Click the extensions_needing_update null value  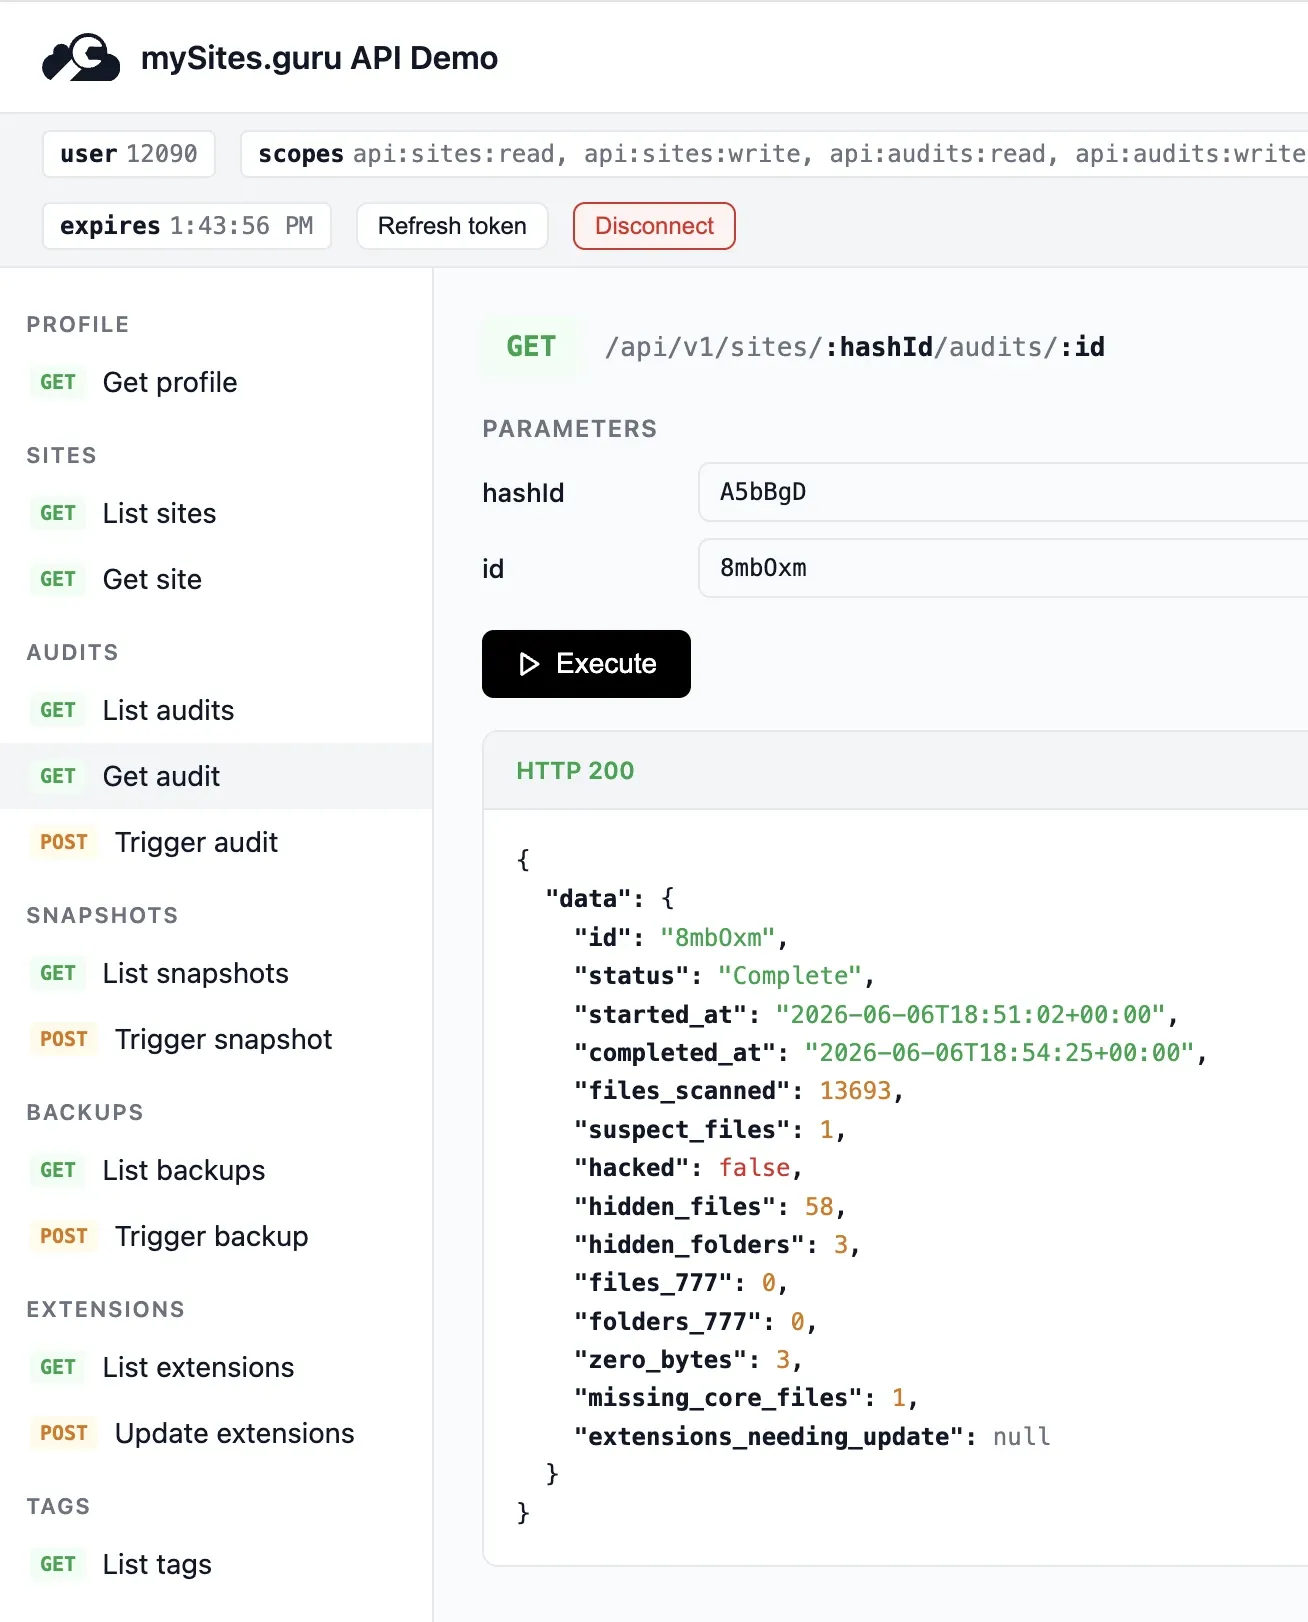coord(1022,1437)
